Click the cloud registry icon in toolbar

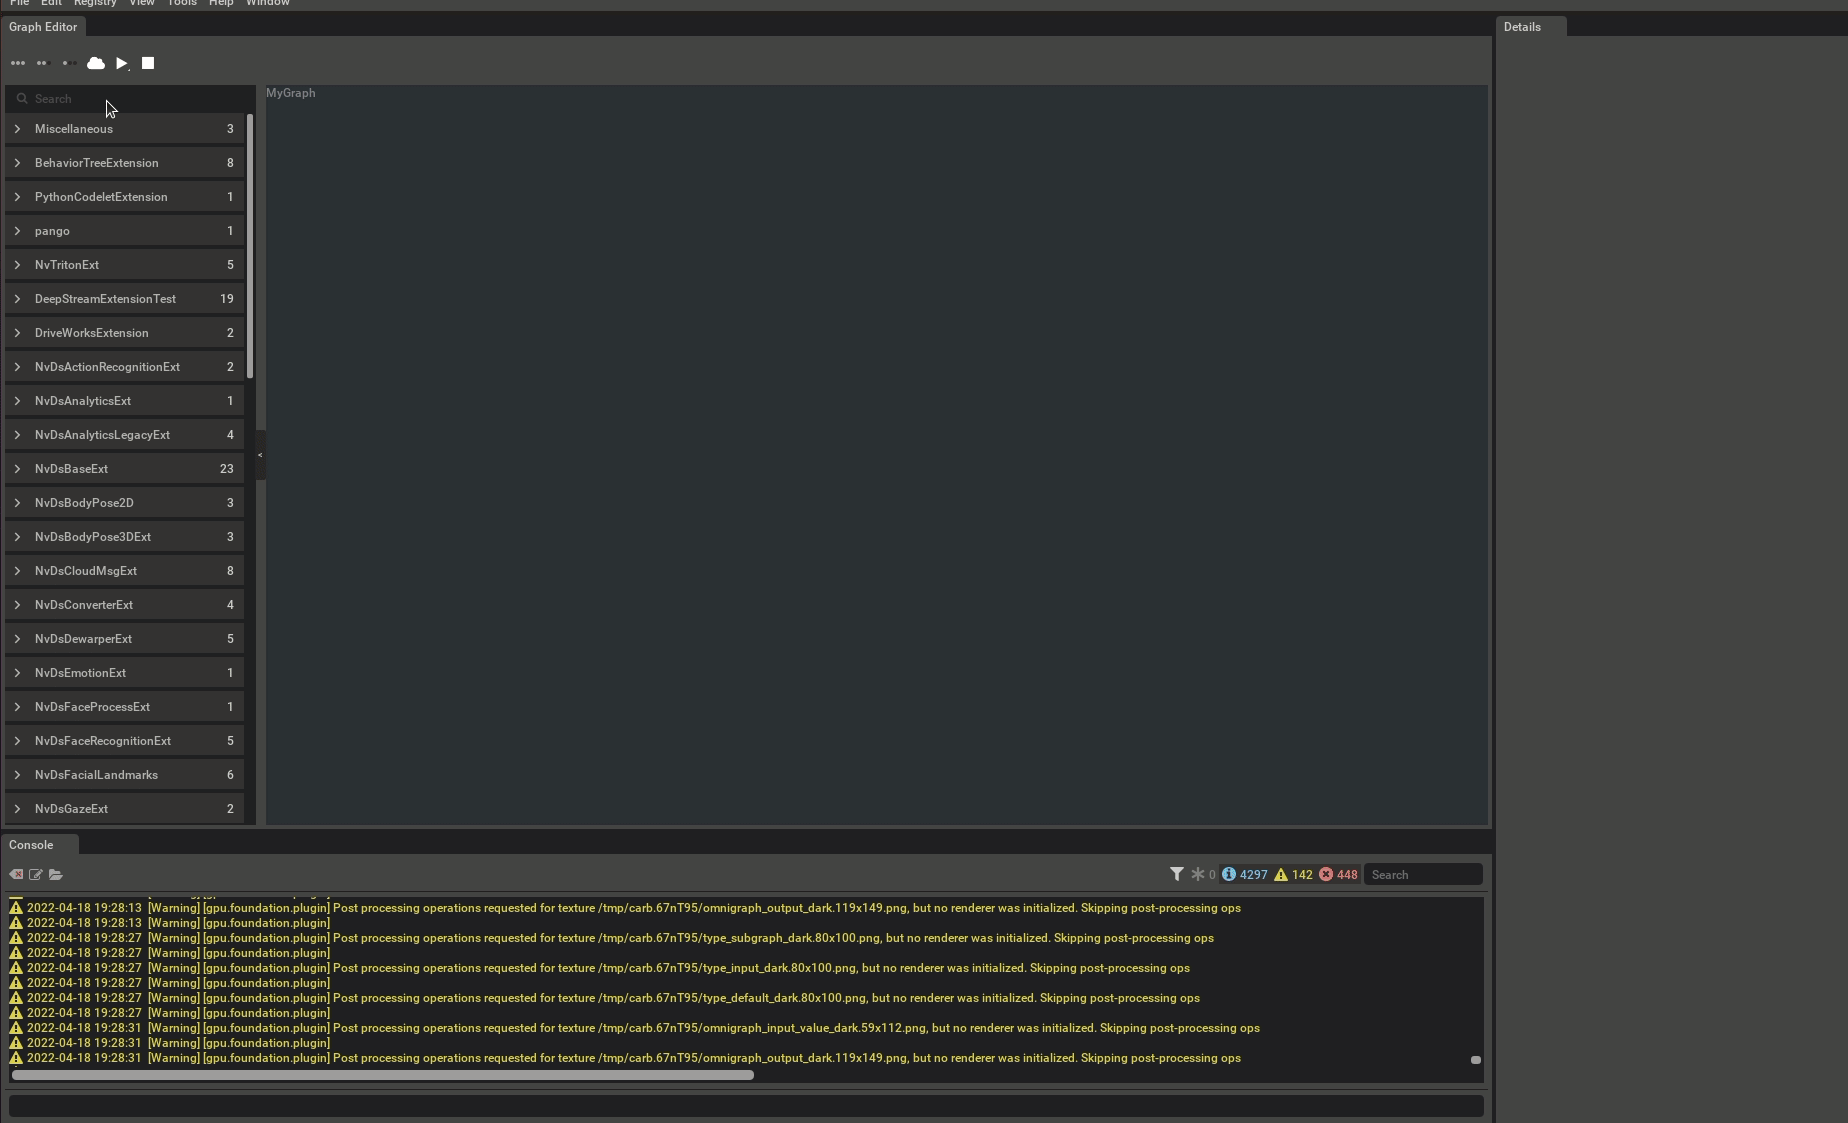tap(95, 63)
